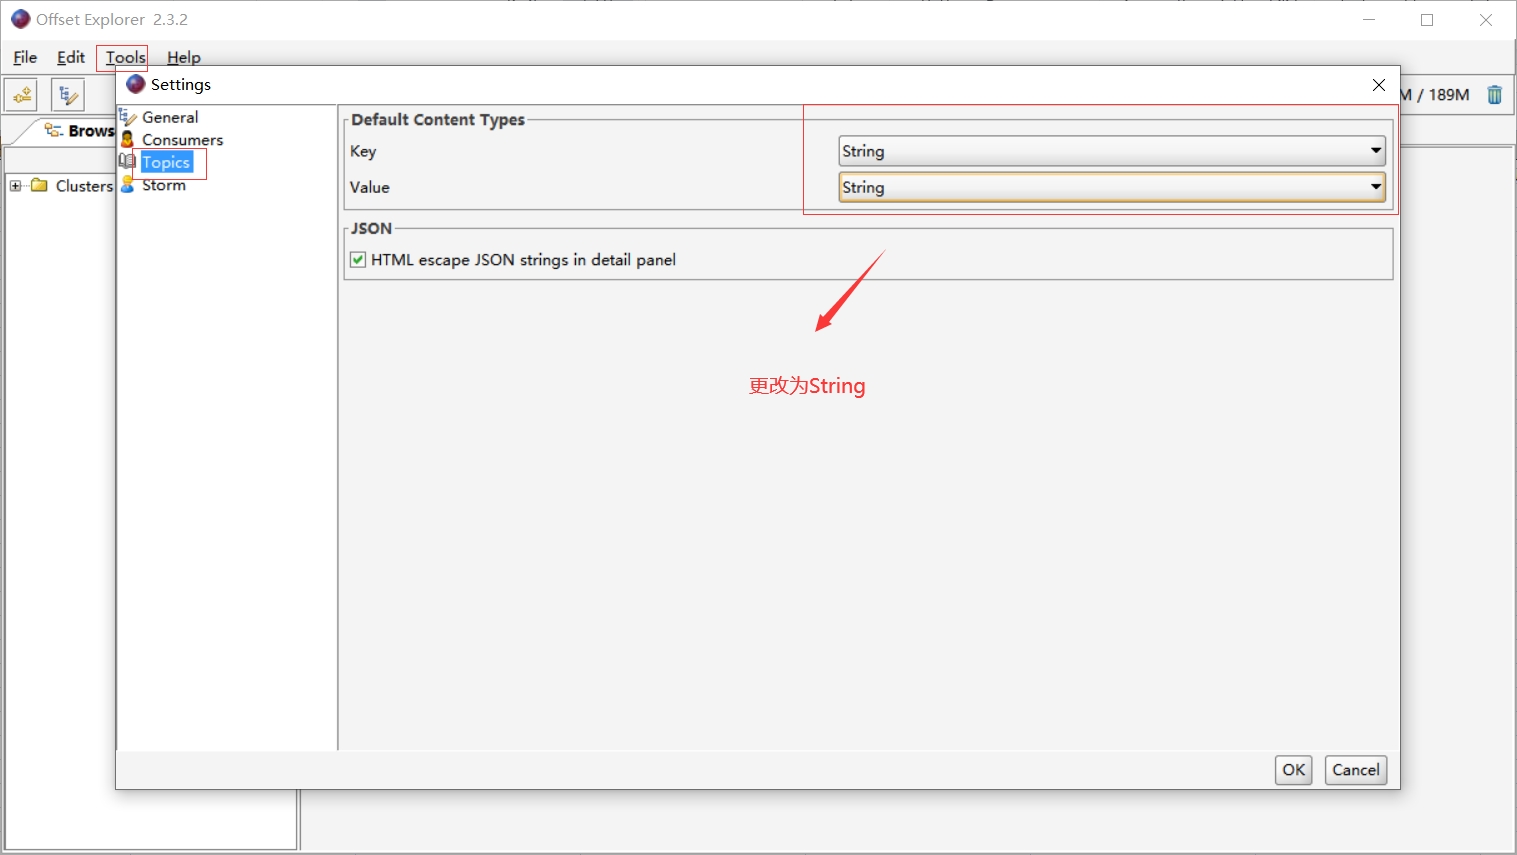
Task: Click the add connection toolbar icon
Action: (x=21, y=95)
